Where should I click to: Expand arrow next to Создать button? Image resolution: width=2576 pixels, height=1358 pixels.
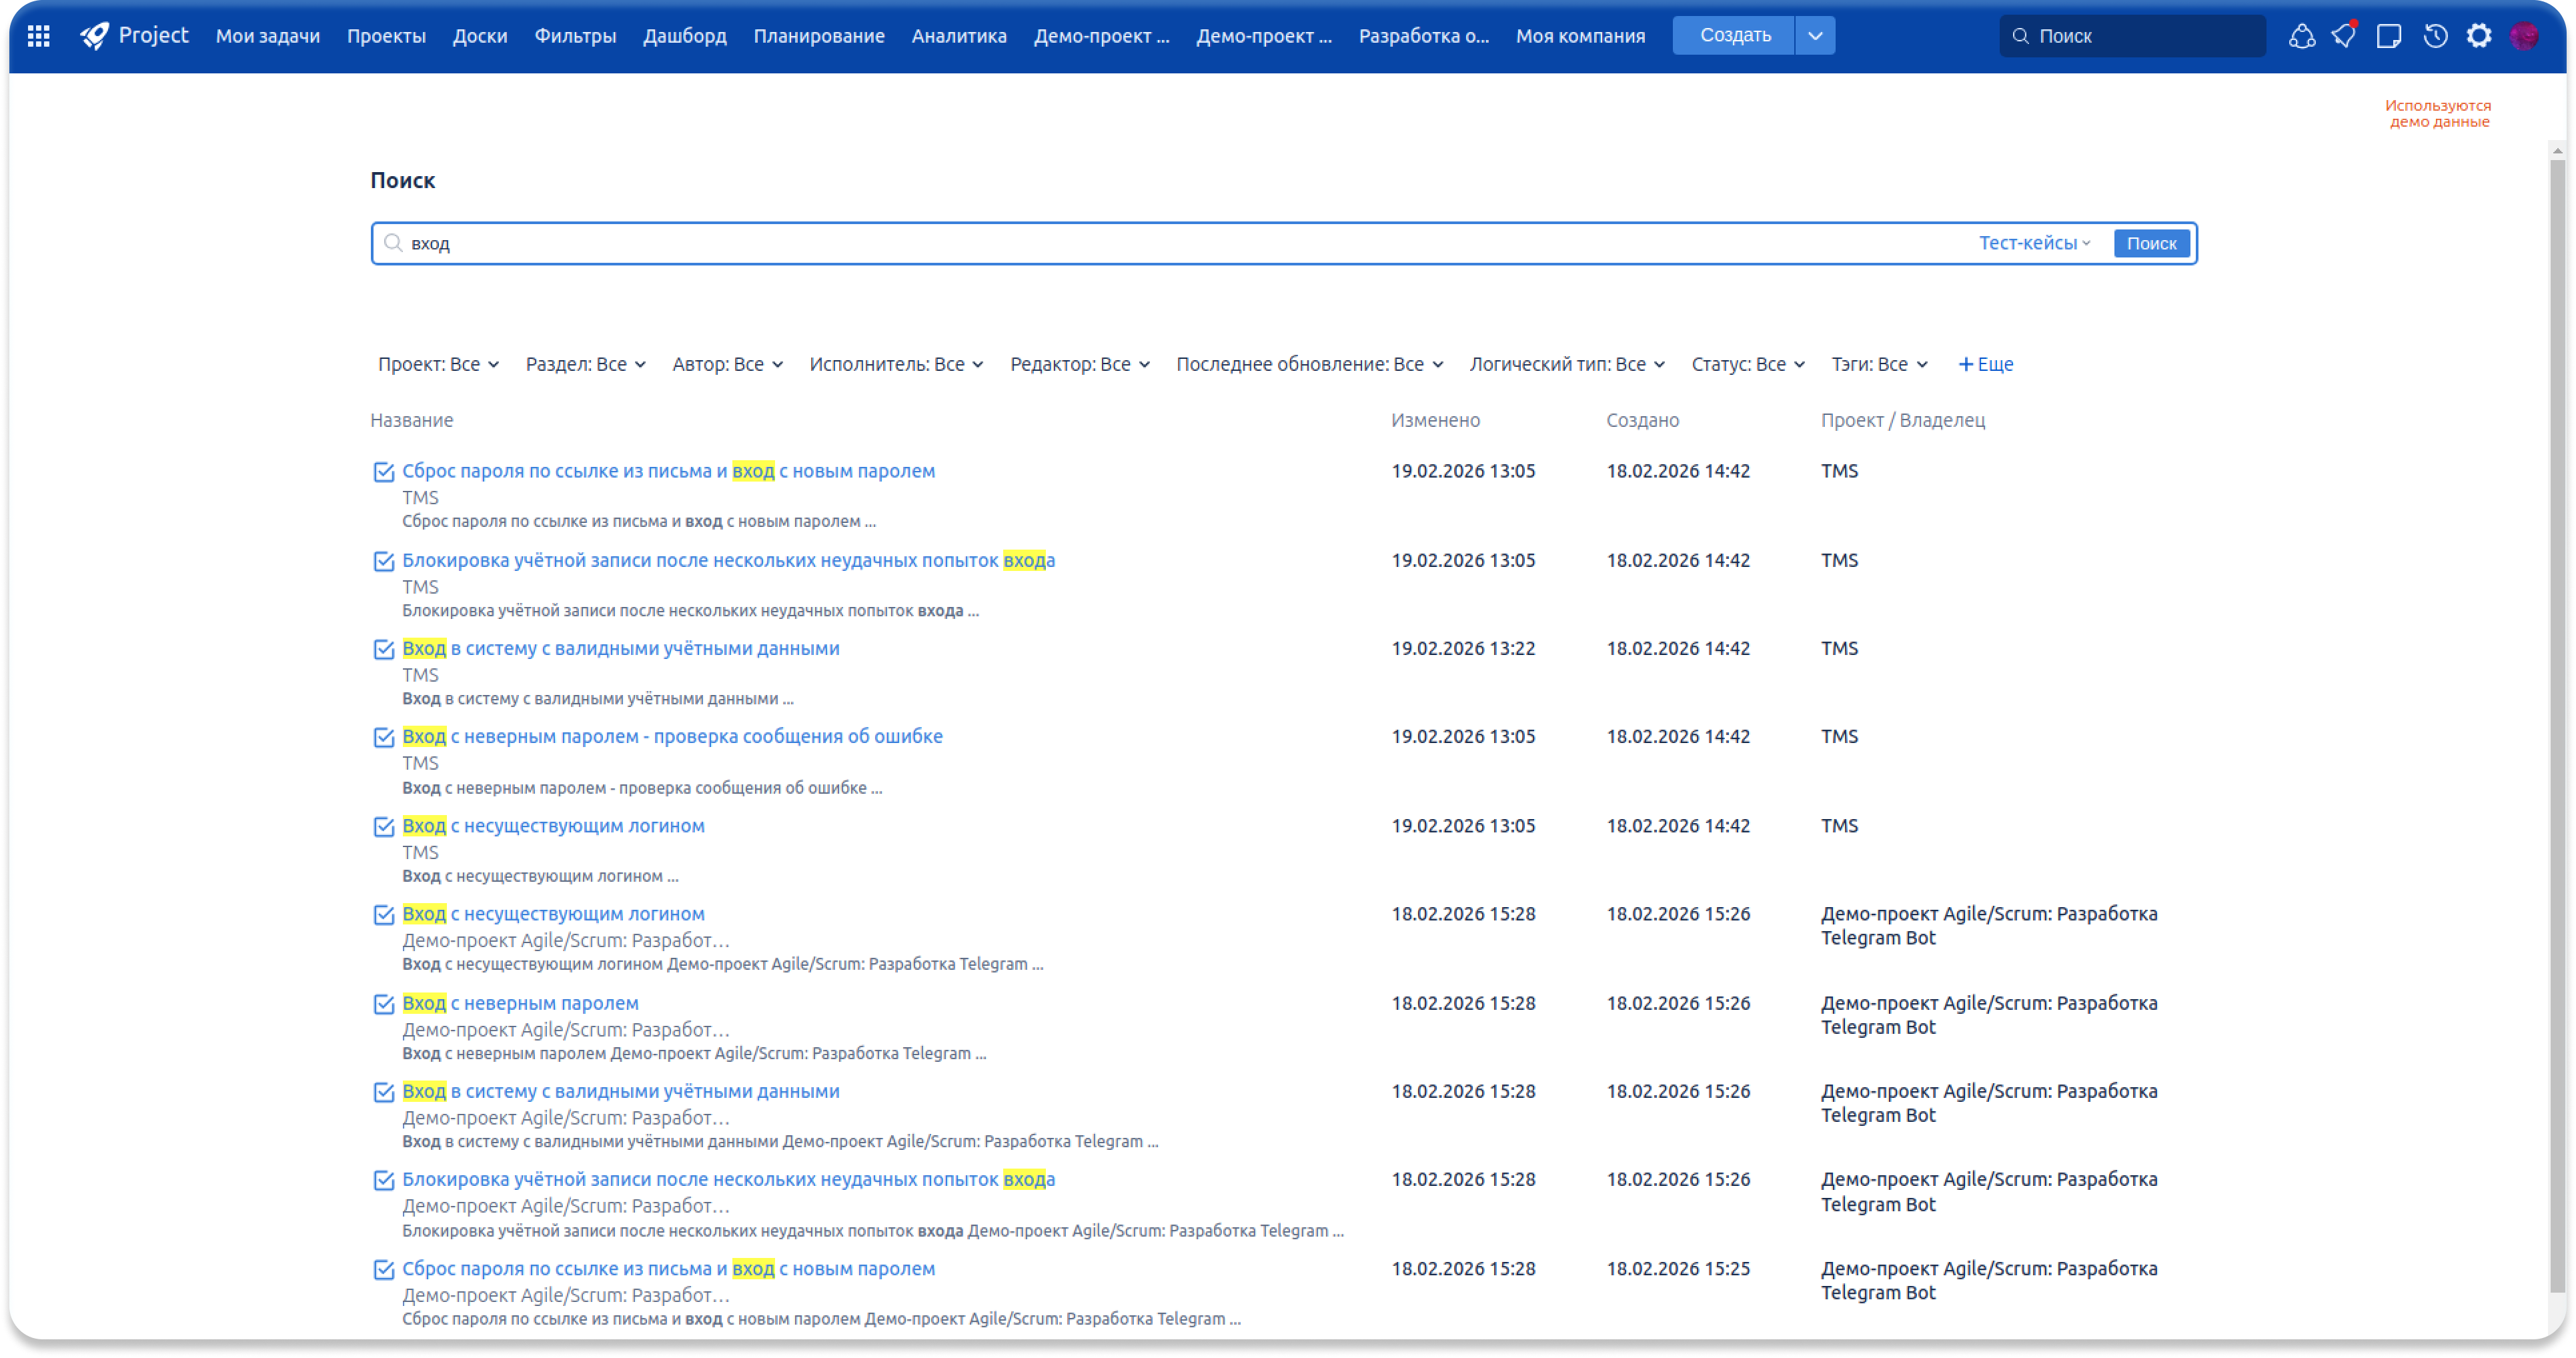pyautogui.click(x=1815, y=36)
